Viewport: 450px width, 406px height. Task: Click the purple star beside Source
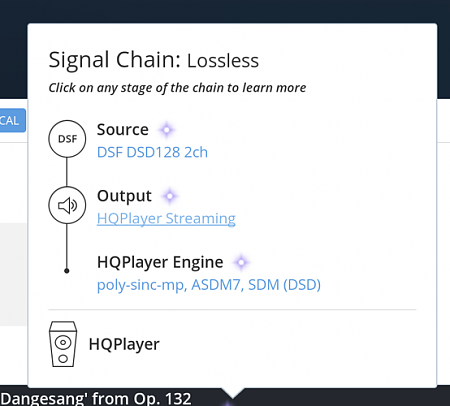[167, 130]
